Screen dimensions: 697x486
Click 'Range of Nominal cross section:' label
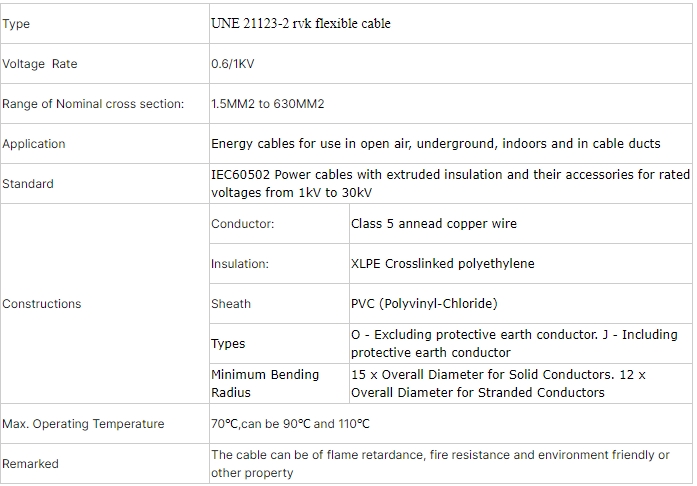[93, 104]
